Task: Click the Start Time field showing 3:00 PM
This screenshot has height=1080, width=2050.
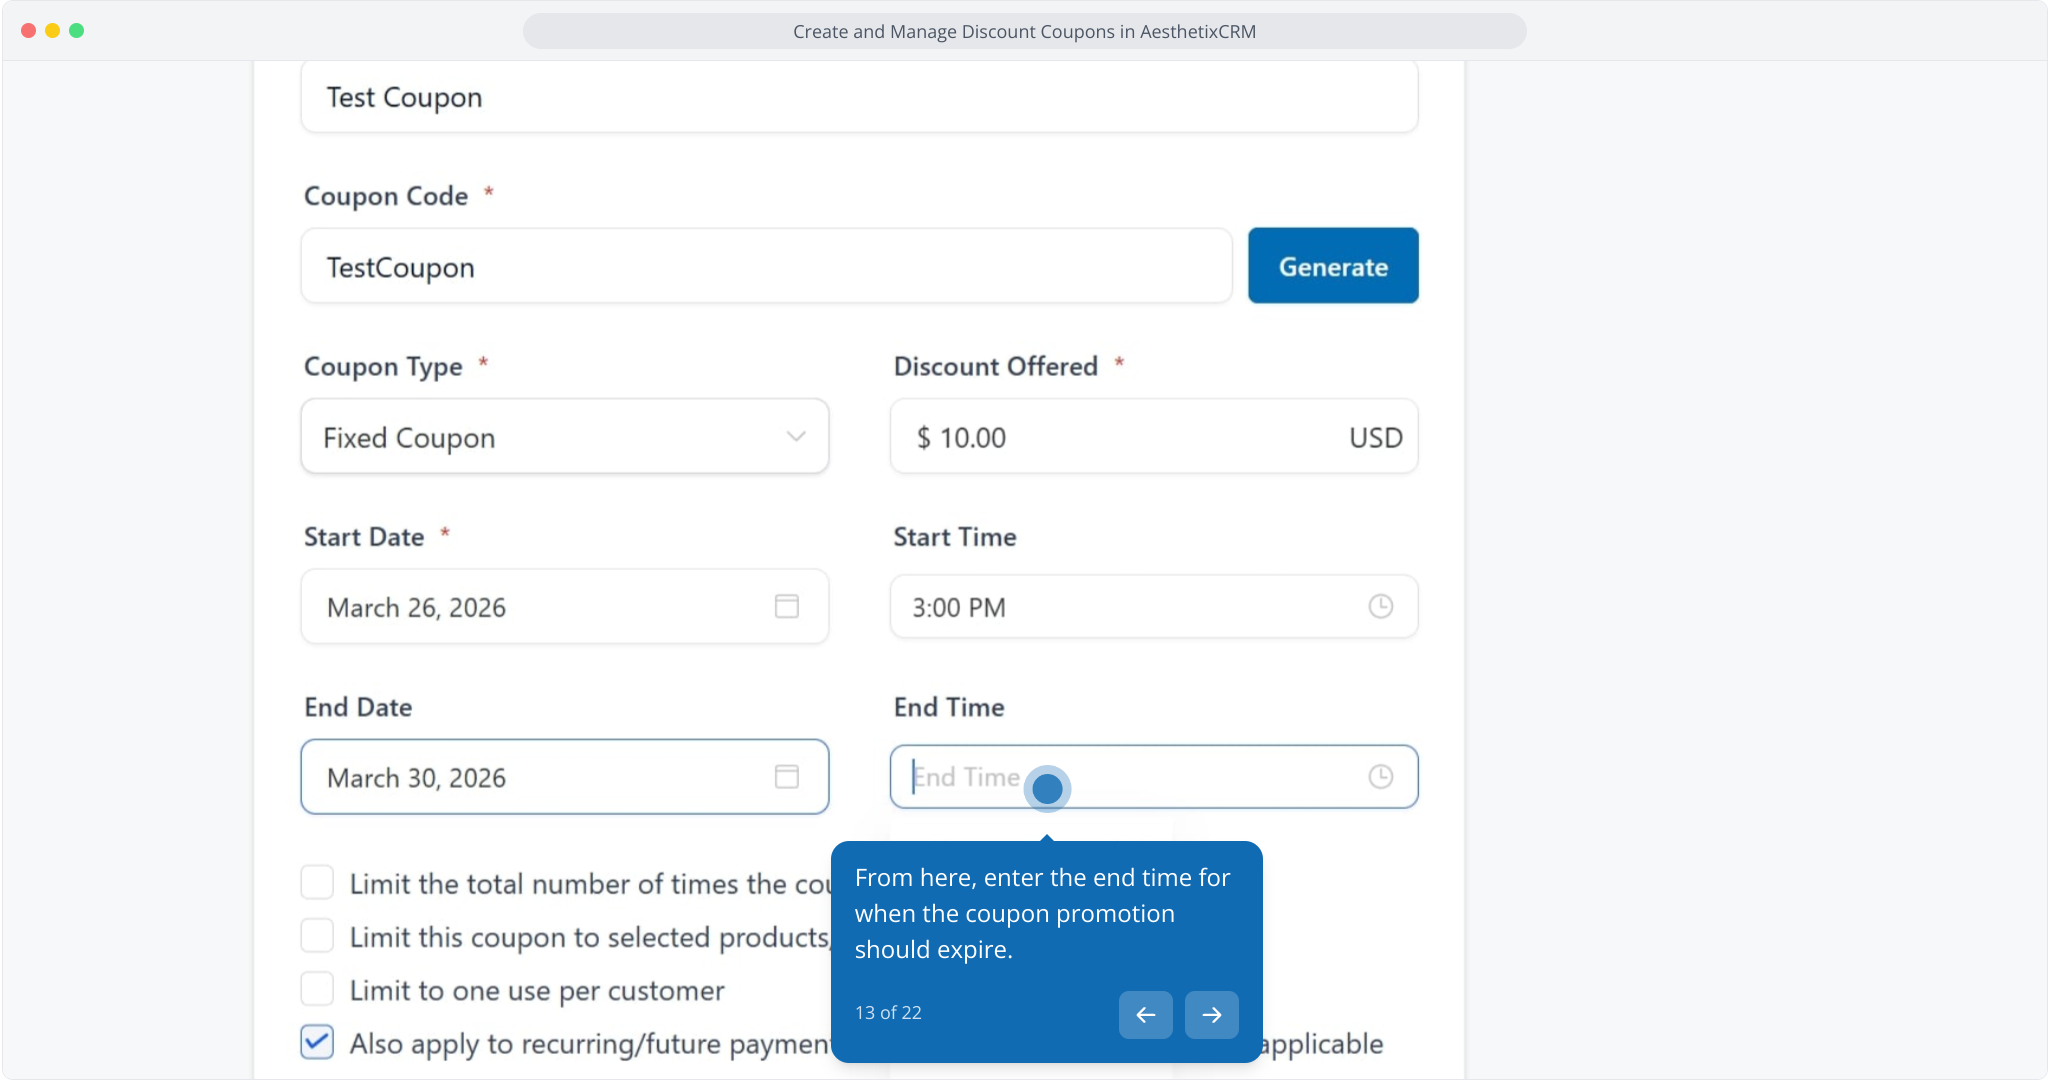Action: (1130, 607)
